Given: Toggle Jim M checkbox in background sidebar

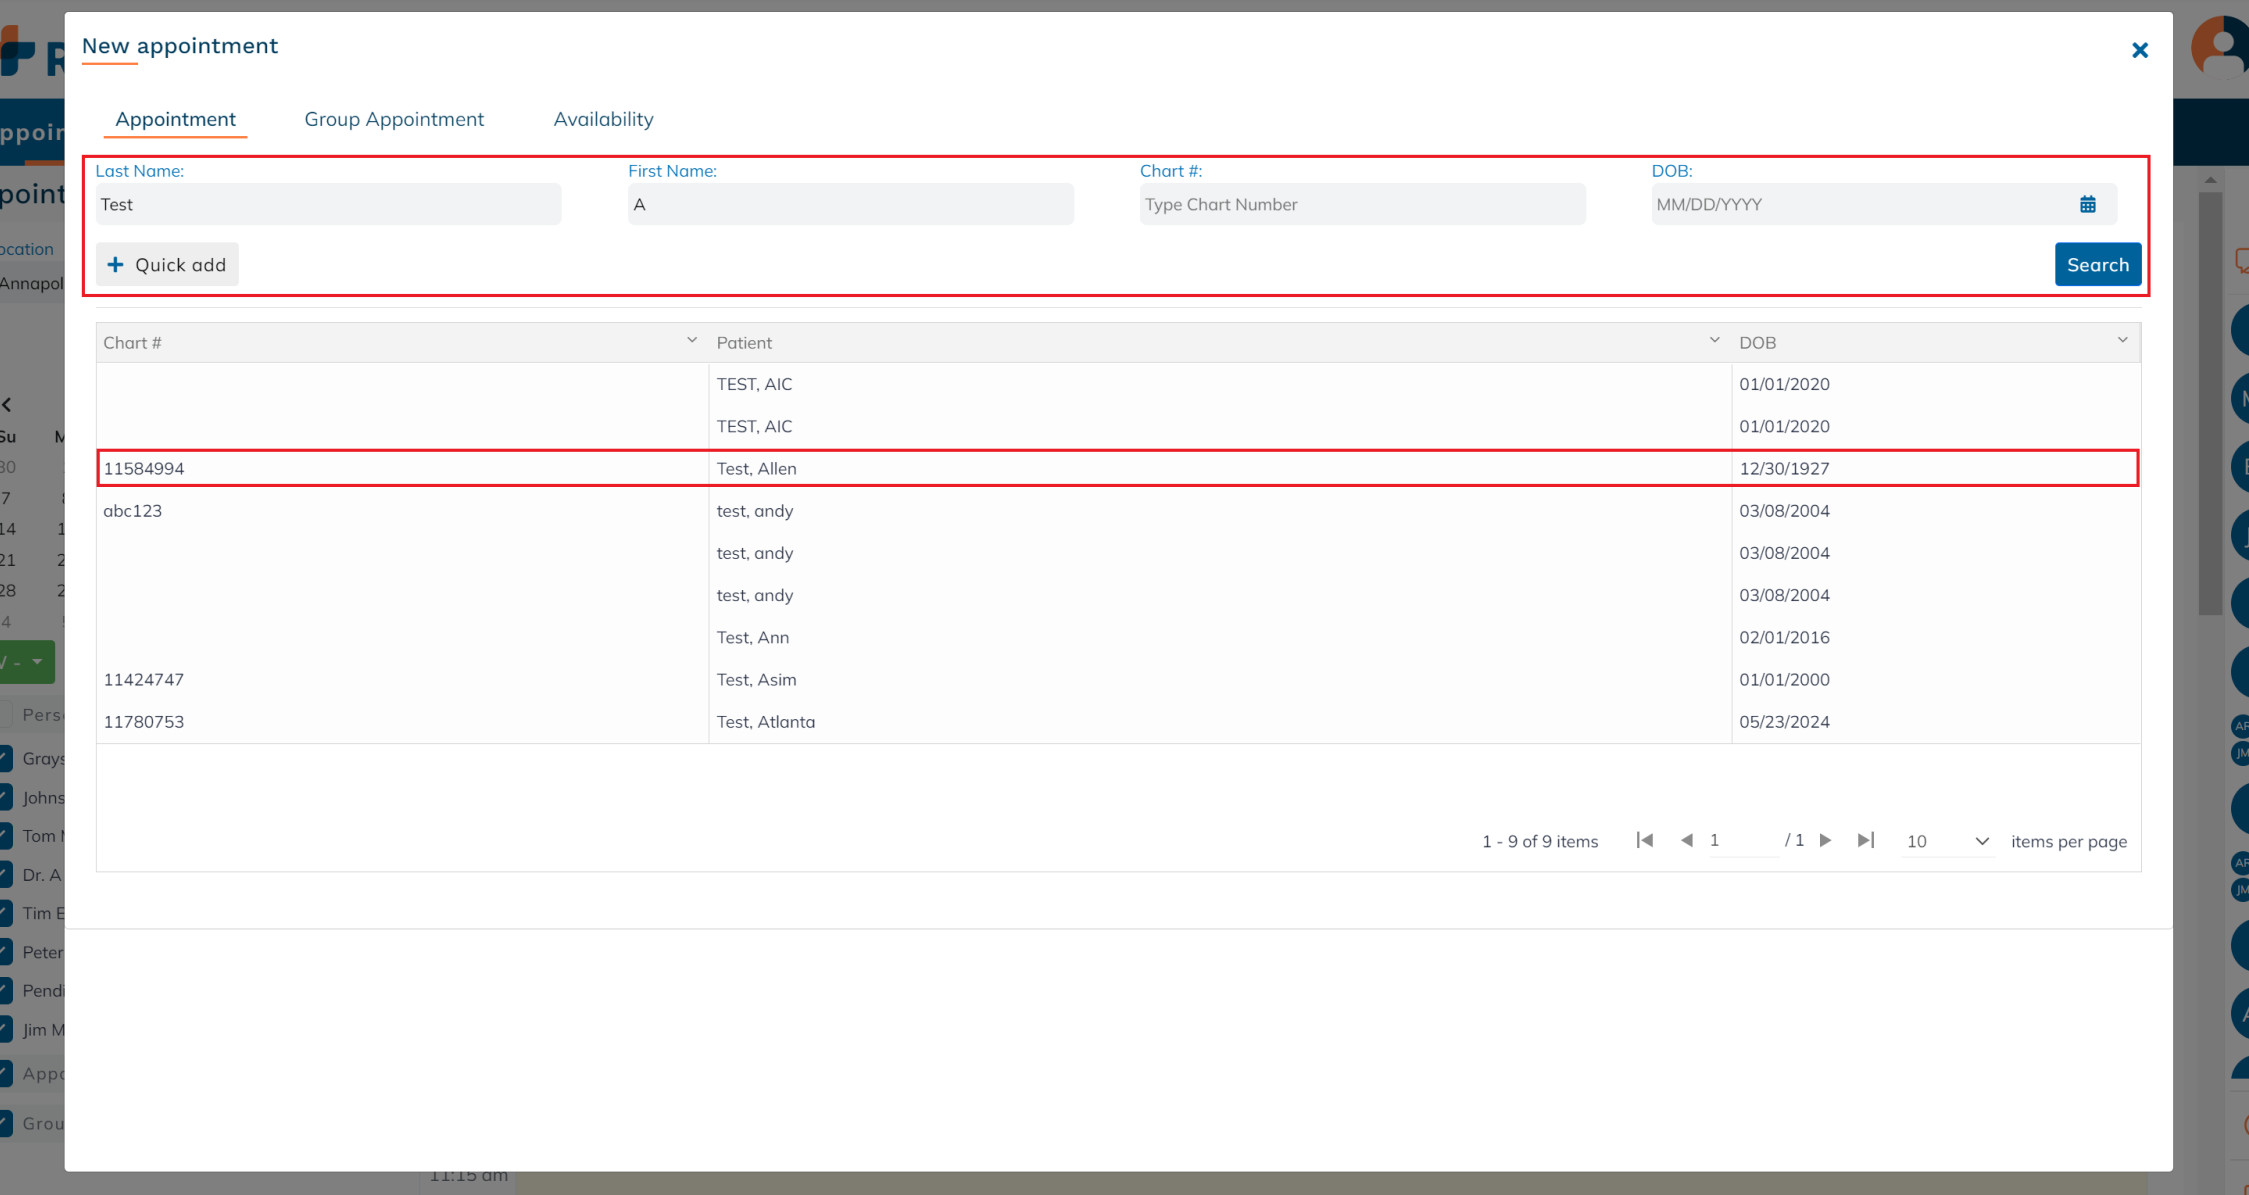Looking at the screenshot, I should tap(5, 1029).
